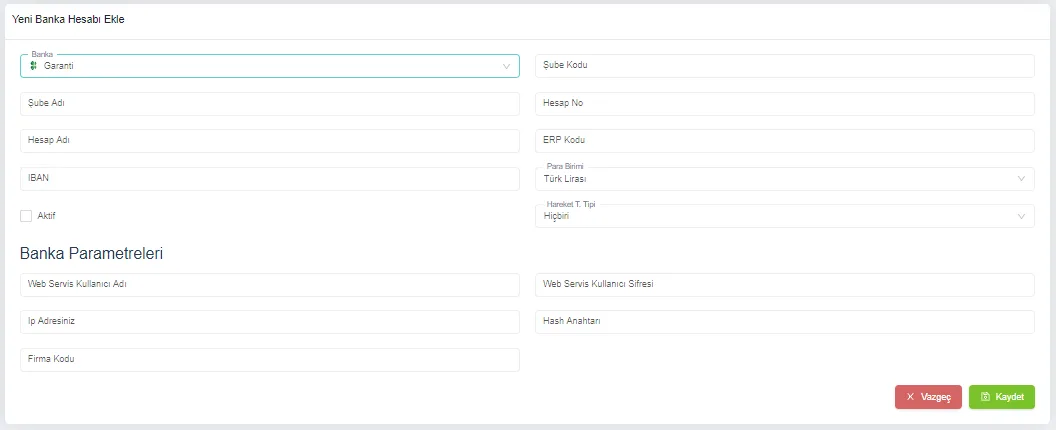This screenshot has width=1056, height=430.
Task: Click the Banka Parametreleri heading text
Action: click(92, 254)
